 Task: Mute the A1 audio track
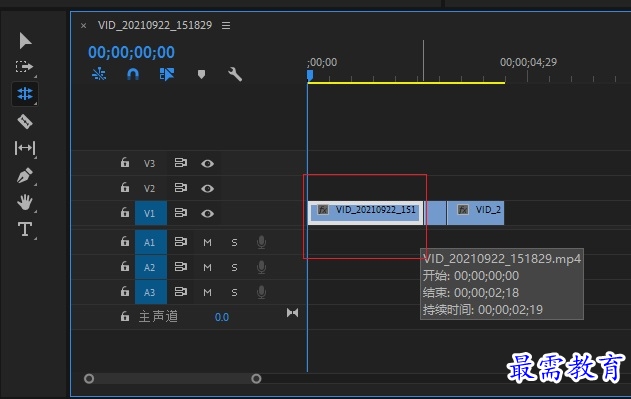click(207, 242)
